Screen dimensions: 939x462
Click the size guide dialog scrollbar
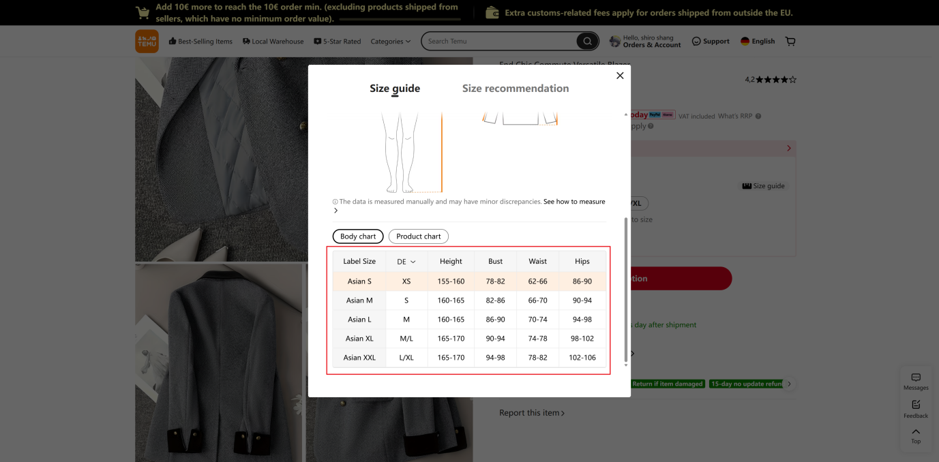pyautogui.click(x=626, y=288)
